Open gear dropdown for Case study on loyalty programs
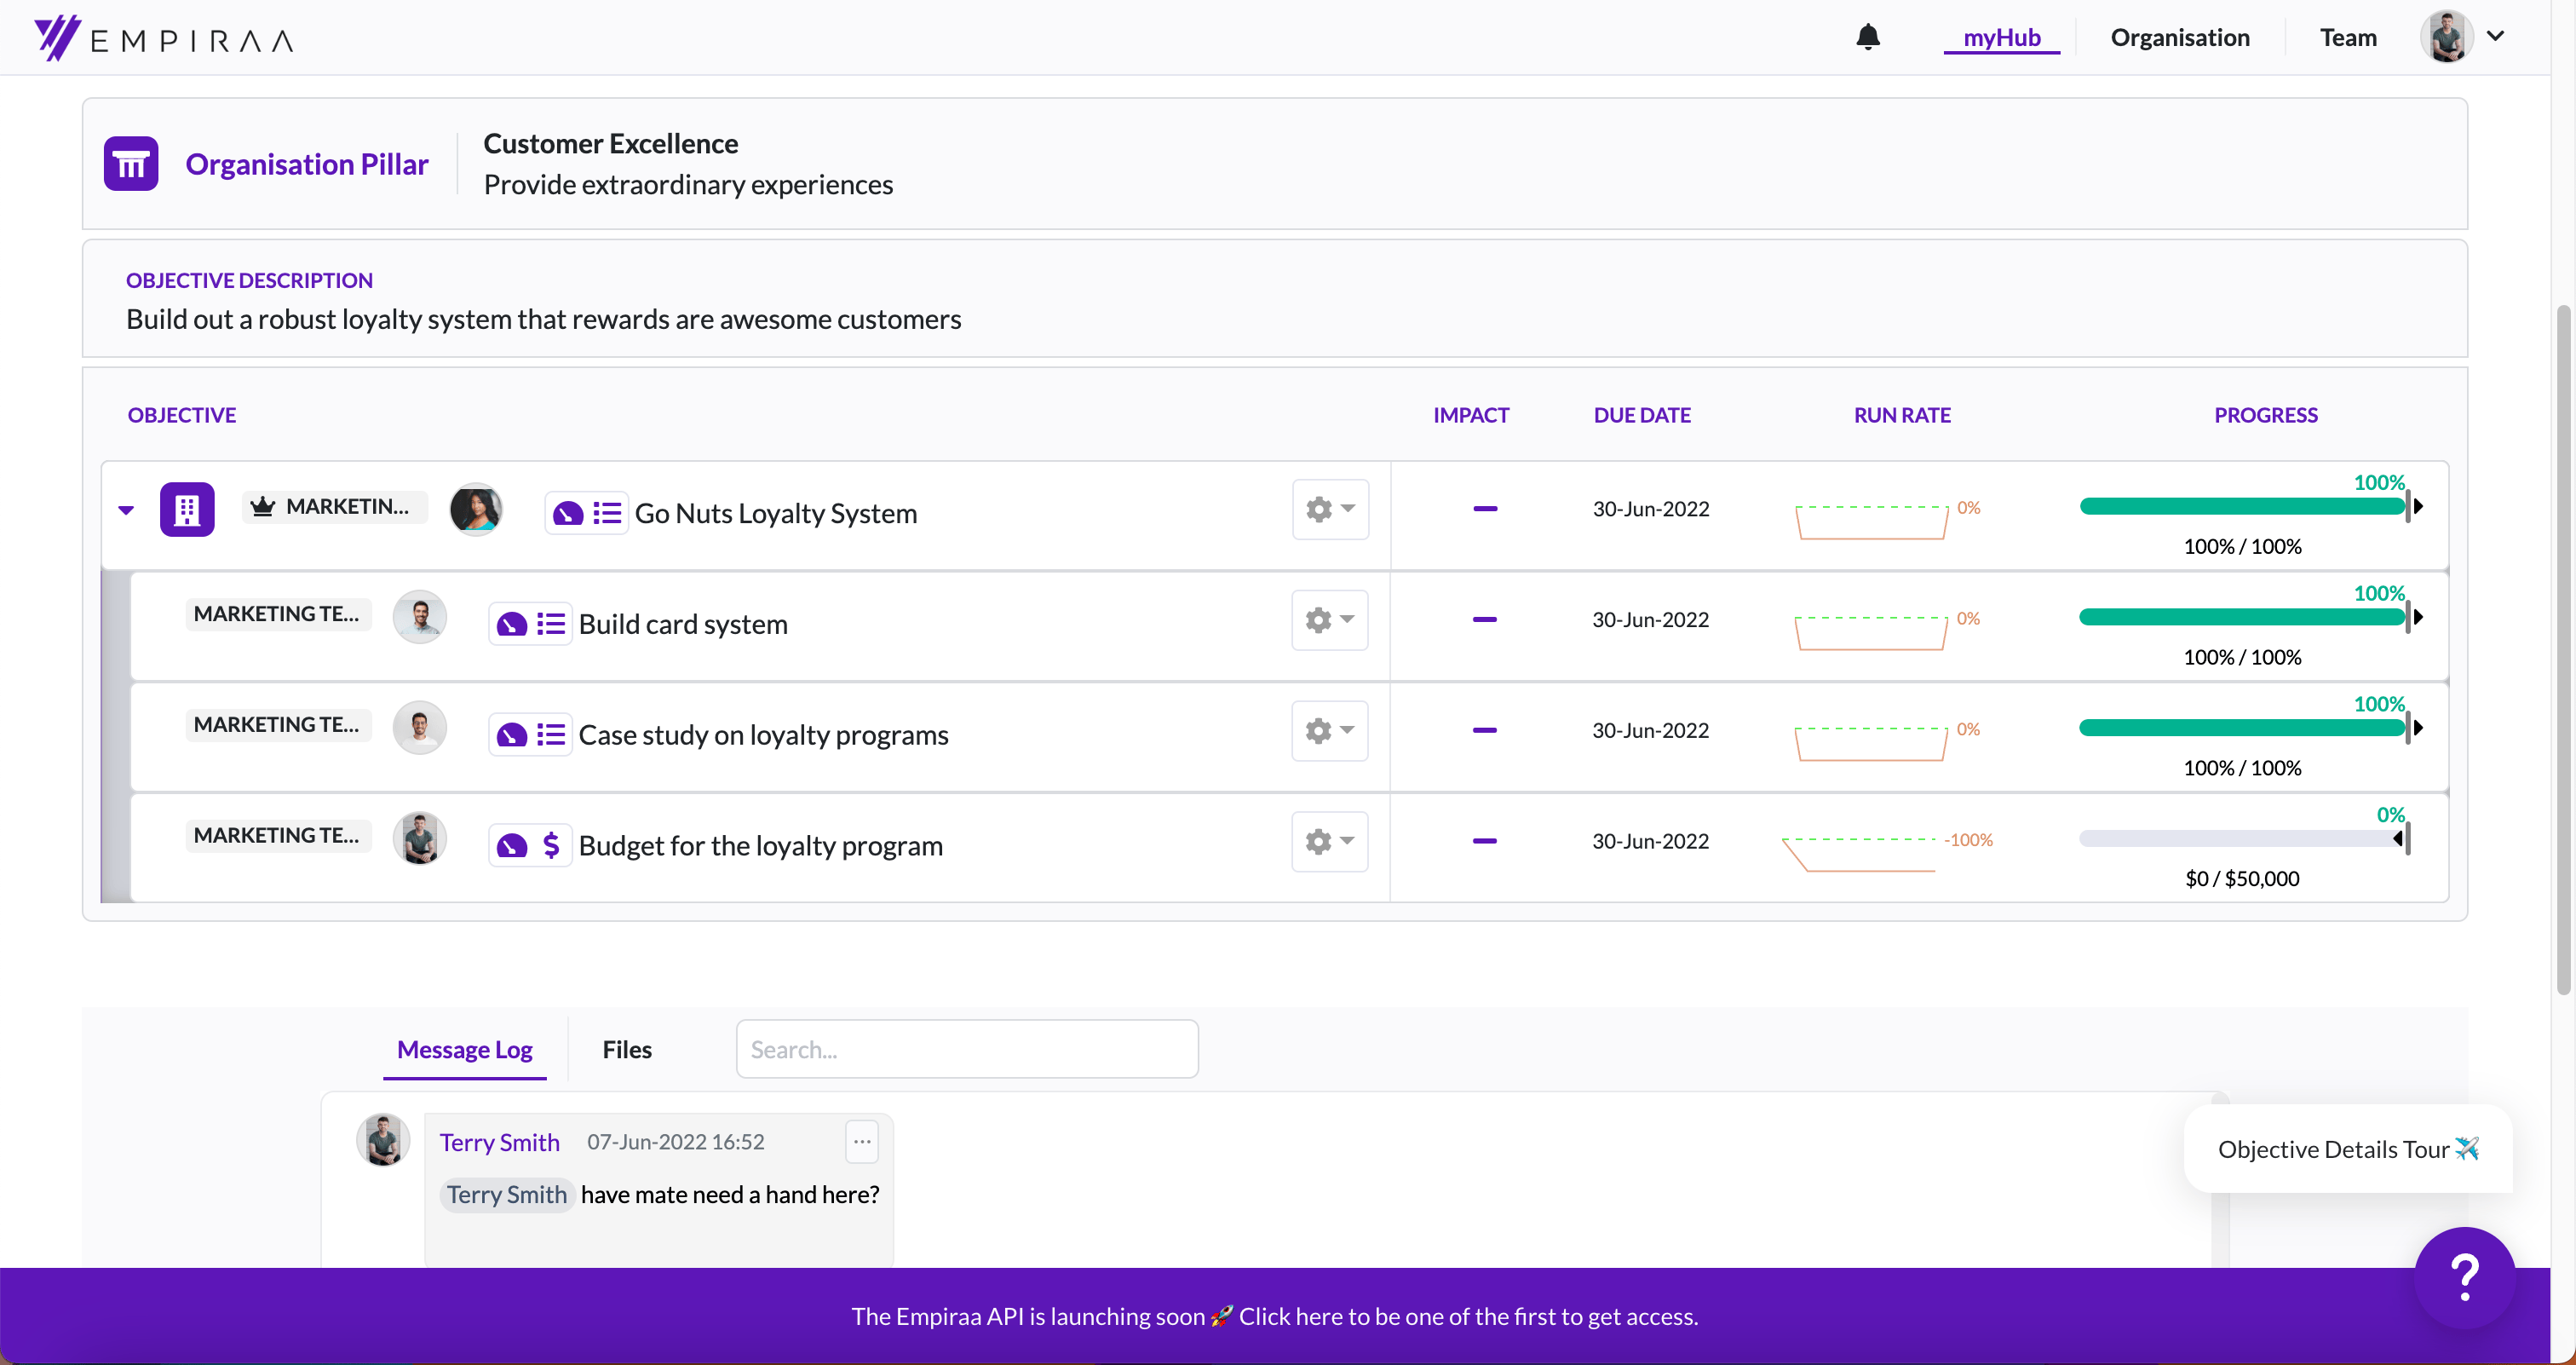2576x1365 pixels. 1329,732
